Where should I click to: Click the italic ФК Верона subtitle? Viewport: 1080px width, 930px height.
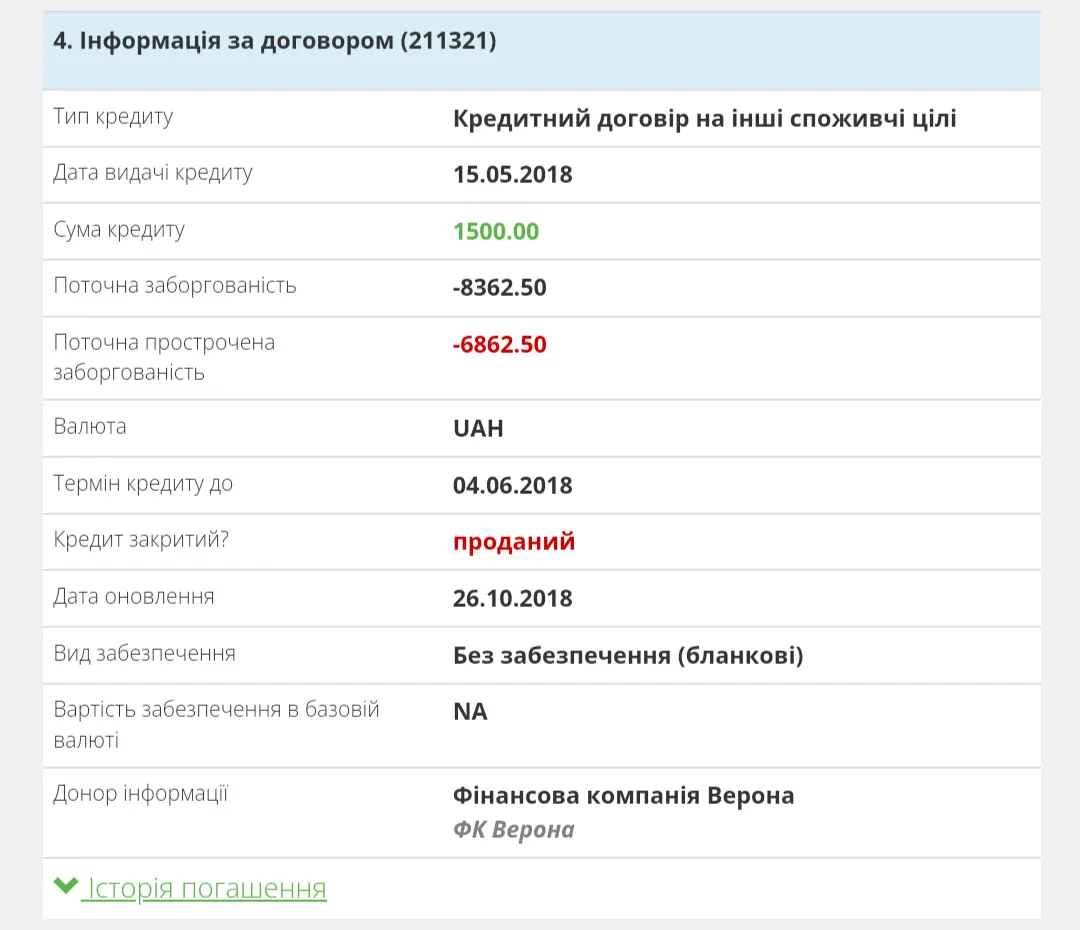click(x=513, y=830)
